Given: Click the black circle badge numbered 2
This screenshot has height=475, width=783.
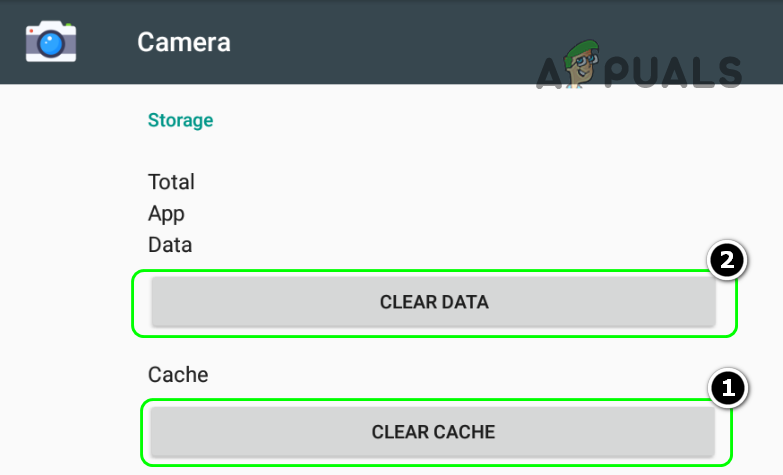Looking at the screenshot, I should [725, 262].
